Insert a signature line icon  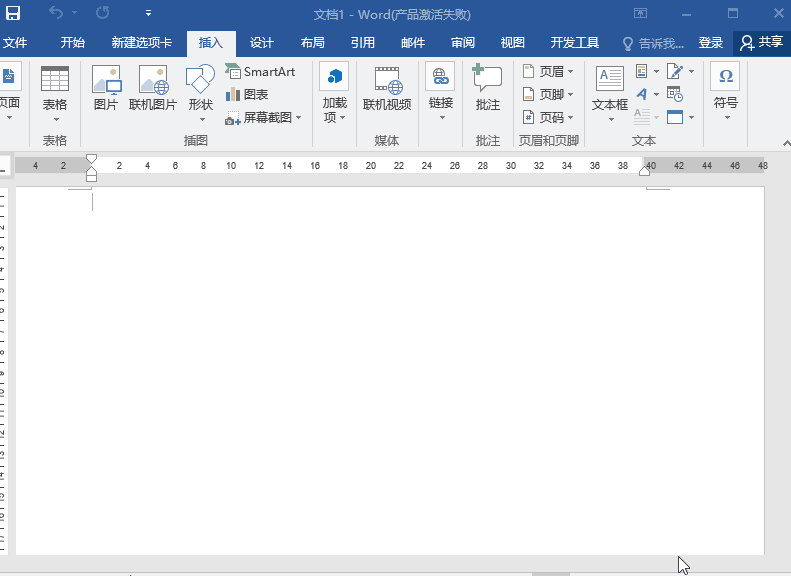coord(675,71)
